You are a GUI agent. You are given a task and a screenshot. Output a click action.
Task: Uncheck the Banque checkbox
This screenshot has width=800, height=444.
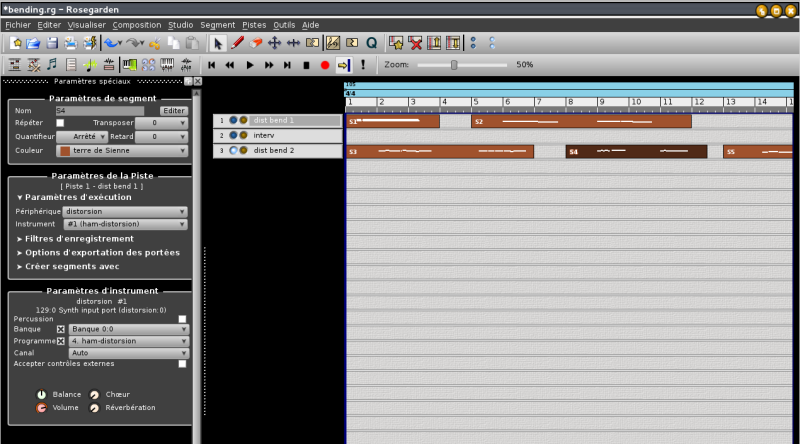click(x=61, y=329)
